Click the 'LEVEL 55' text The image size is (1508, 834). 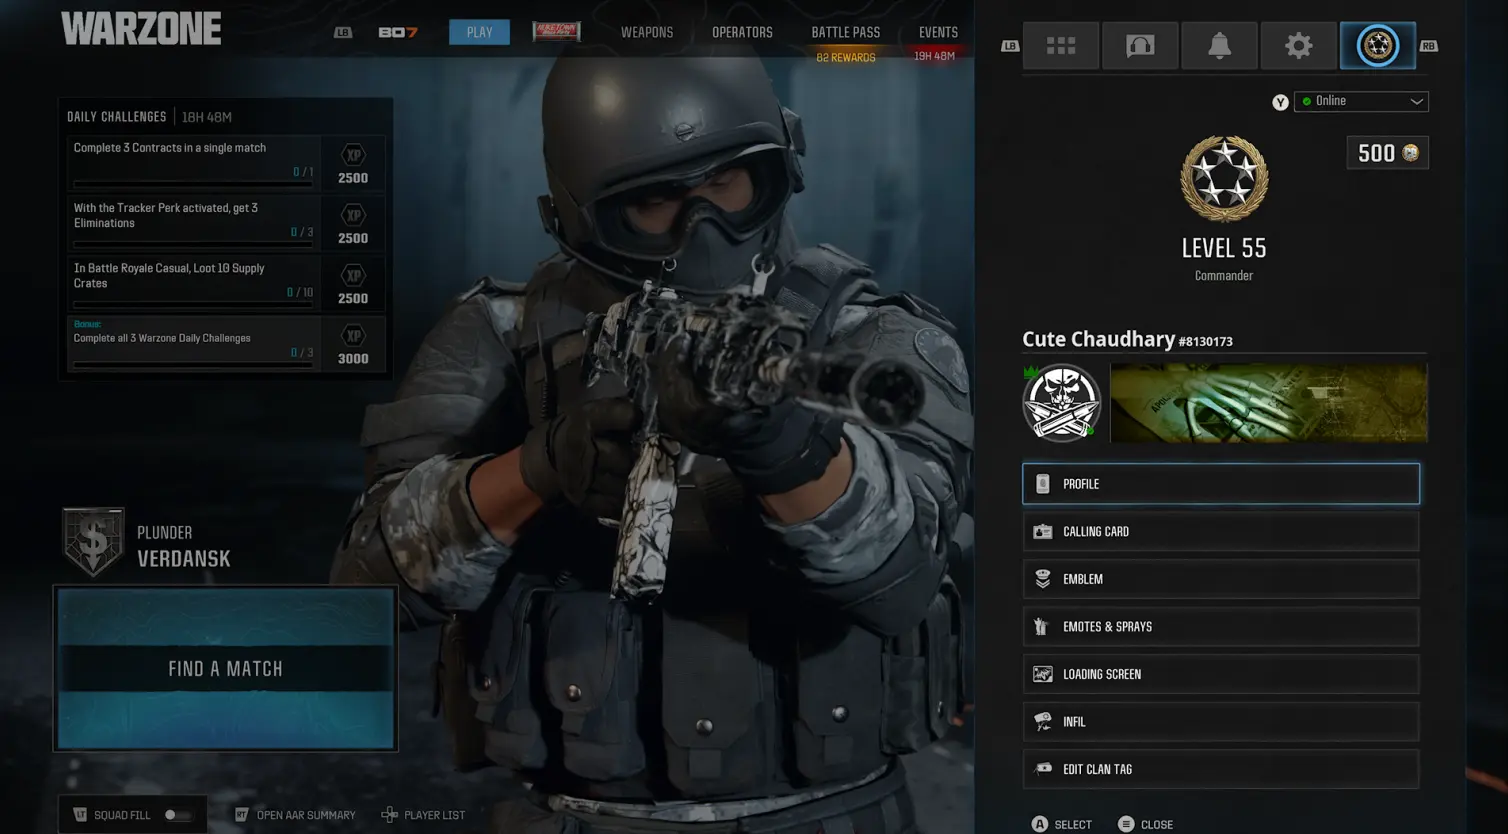(x=1224, y=248)
